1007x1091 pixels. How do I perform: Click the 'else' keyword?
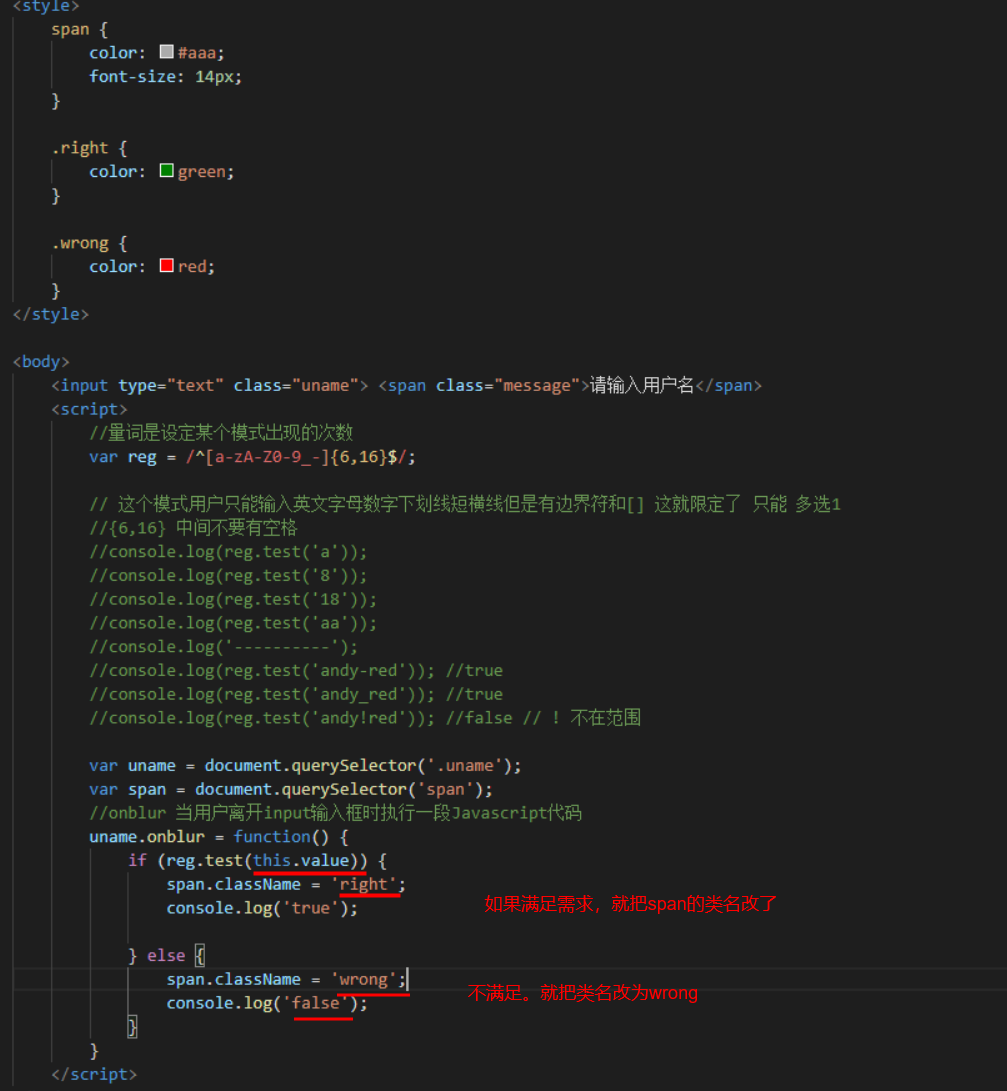pyautogui.click(x=166, y=955)
